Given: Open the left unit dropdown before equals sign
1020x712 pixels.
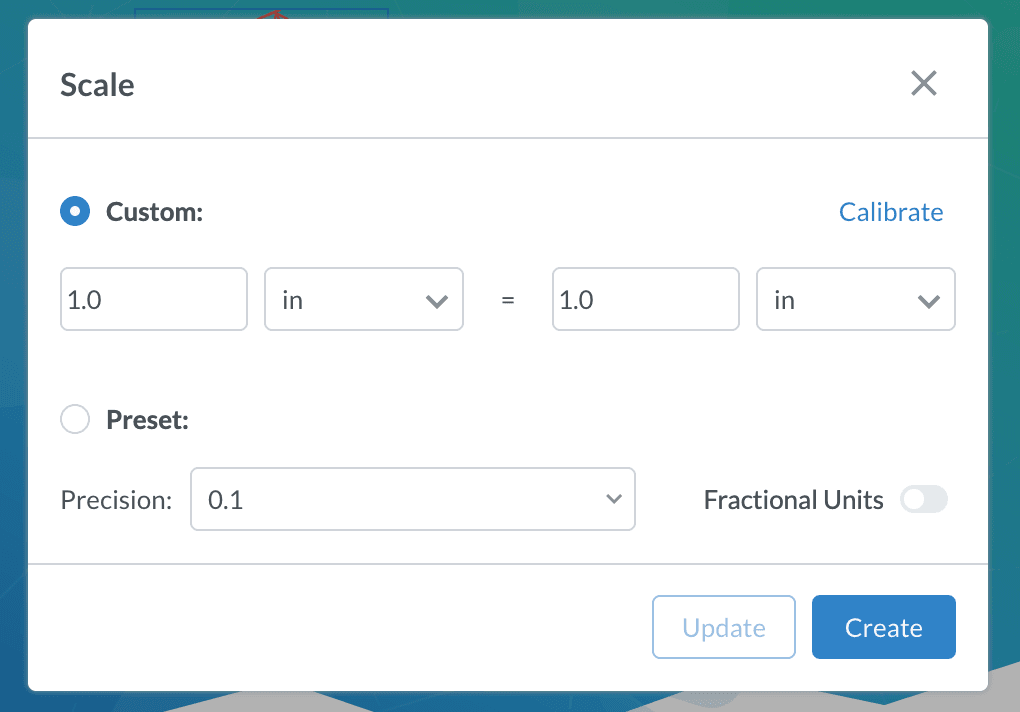Looking at the screenshot, I should pos(363,299).
